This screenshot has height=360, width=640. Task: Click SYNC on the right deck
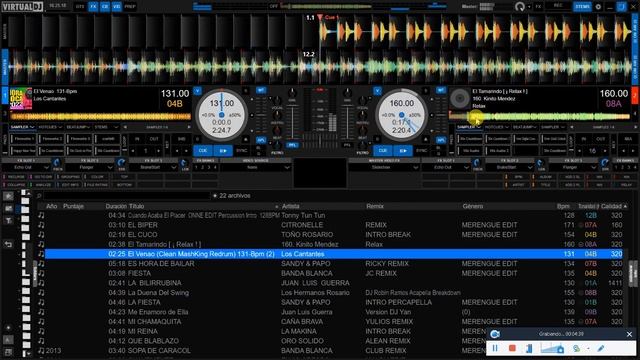[421, 151]
